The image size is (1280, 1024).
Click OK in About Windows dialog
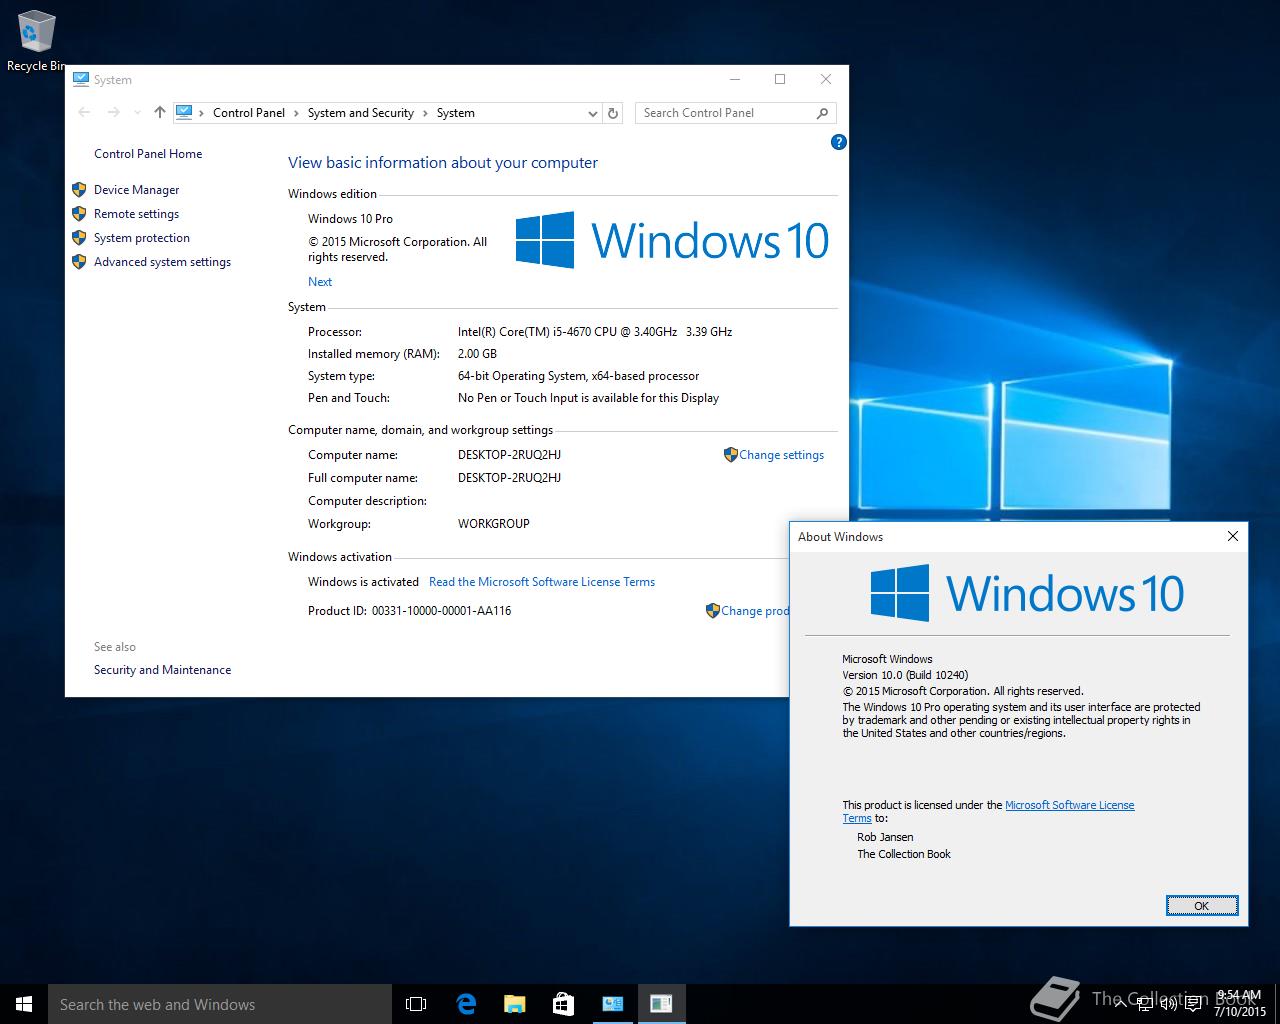pyautogui.click(x=1202, y=906)
